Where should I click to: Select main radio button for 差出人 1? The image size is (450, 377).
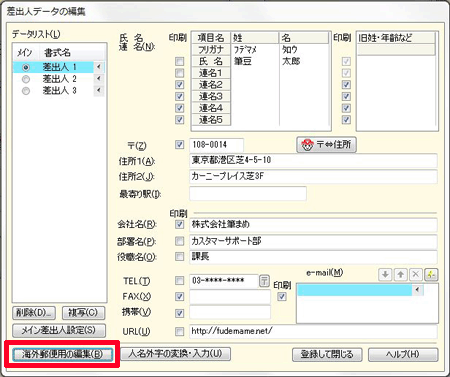[x=26, y=68]
